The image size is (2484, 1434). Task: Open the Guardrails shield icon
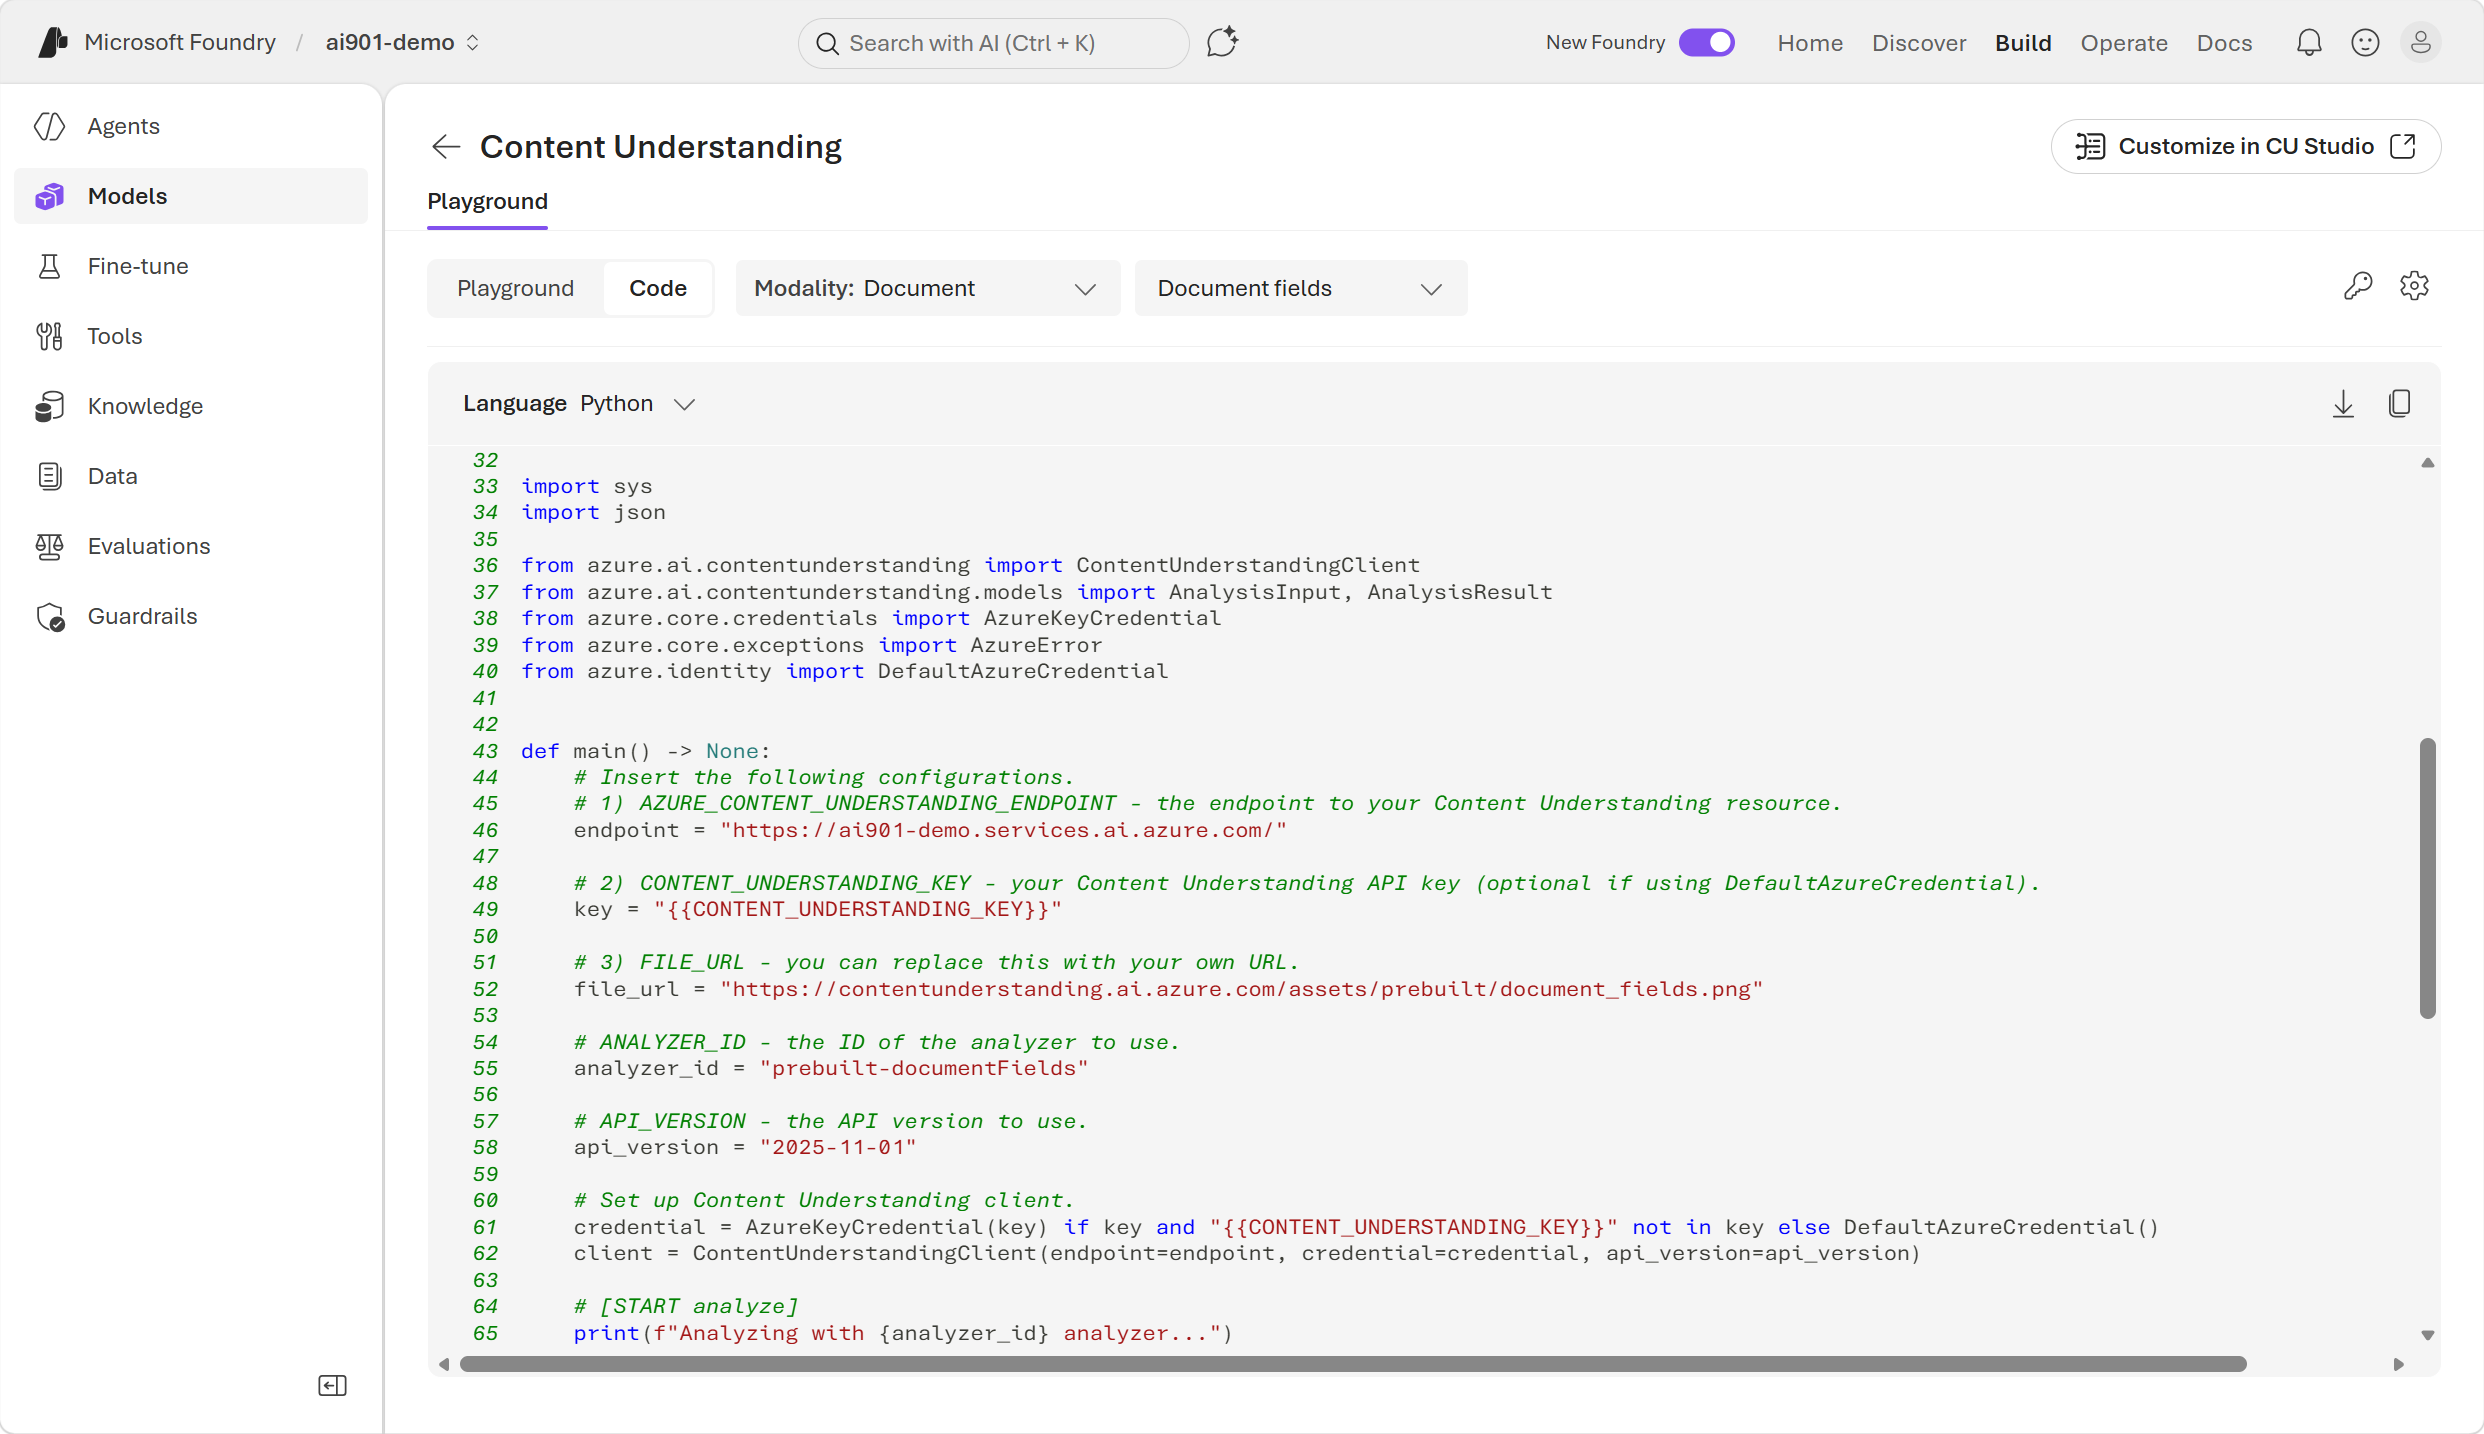50,616
